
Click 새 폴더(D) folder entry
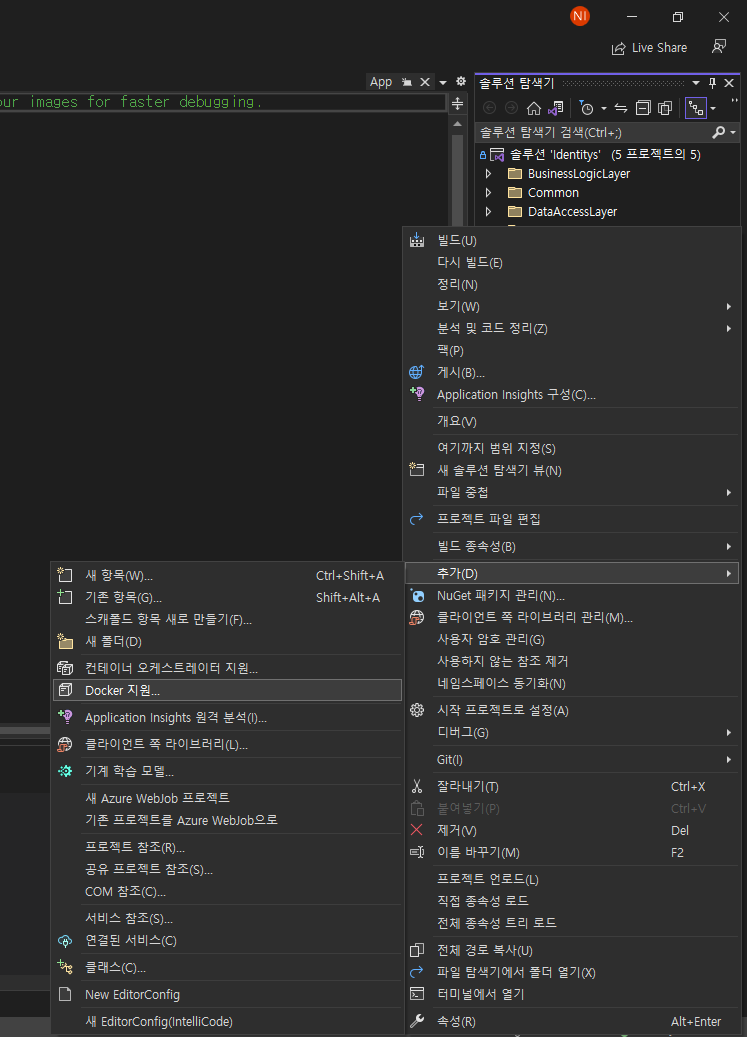tap(227, 642)
